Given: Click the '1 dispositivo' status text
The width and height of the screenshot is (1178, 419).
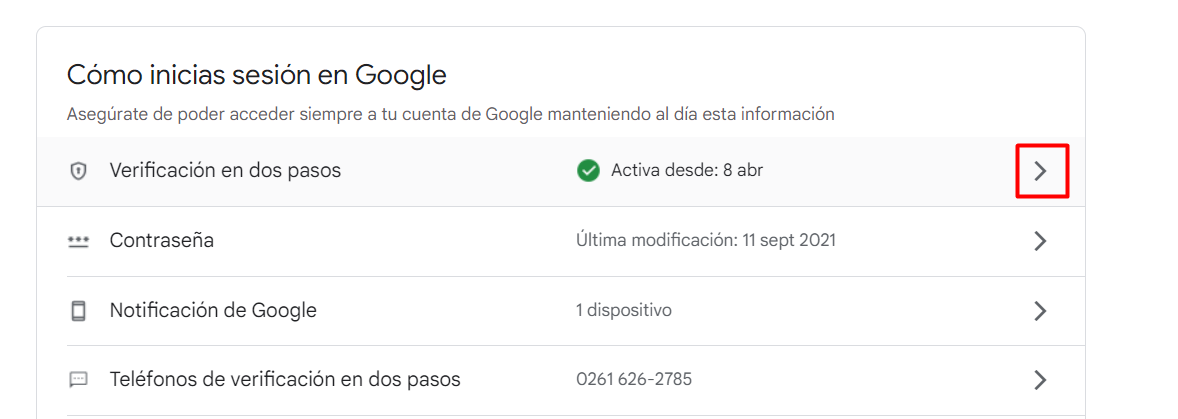Looking at the screenshot, I should click(624, 311).
